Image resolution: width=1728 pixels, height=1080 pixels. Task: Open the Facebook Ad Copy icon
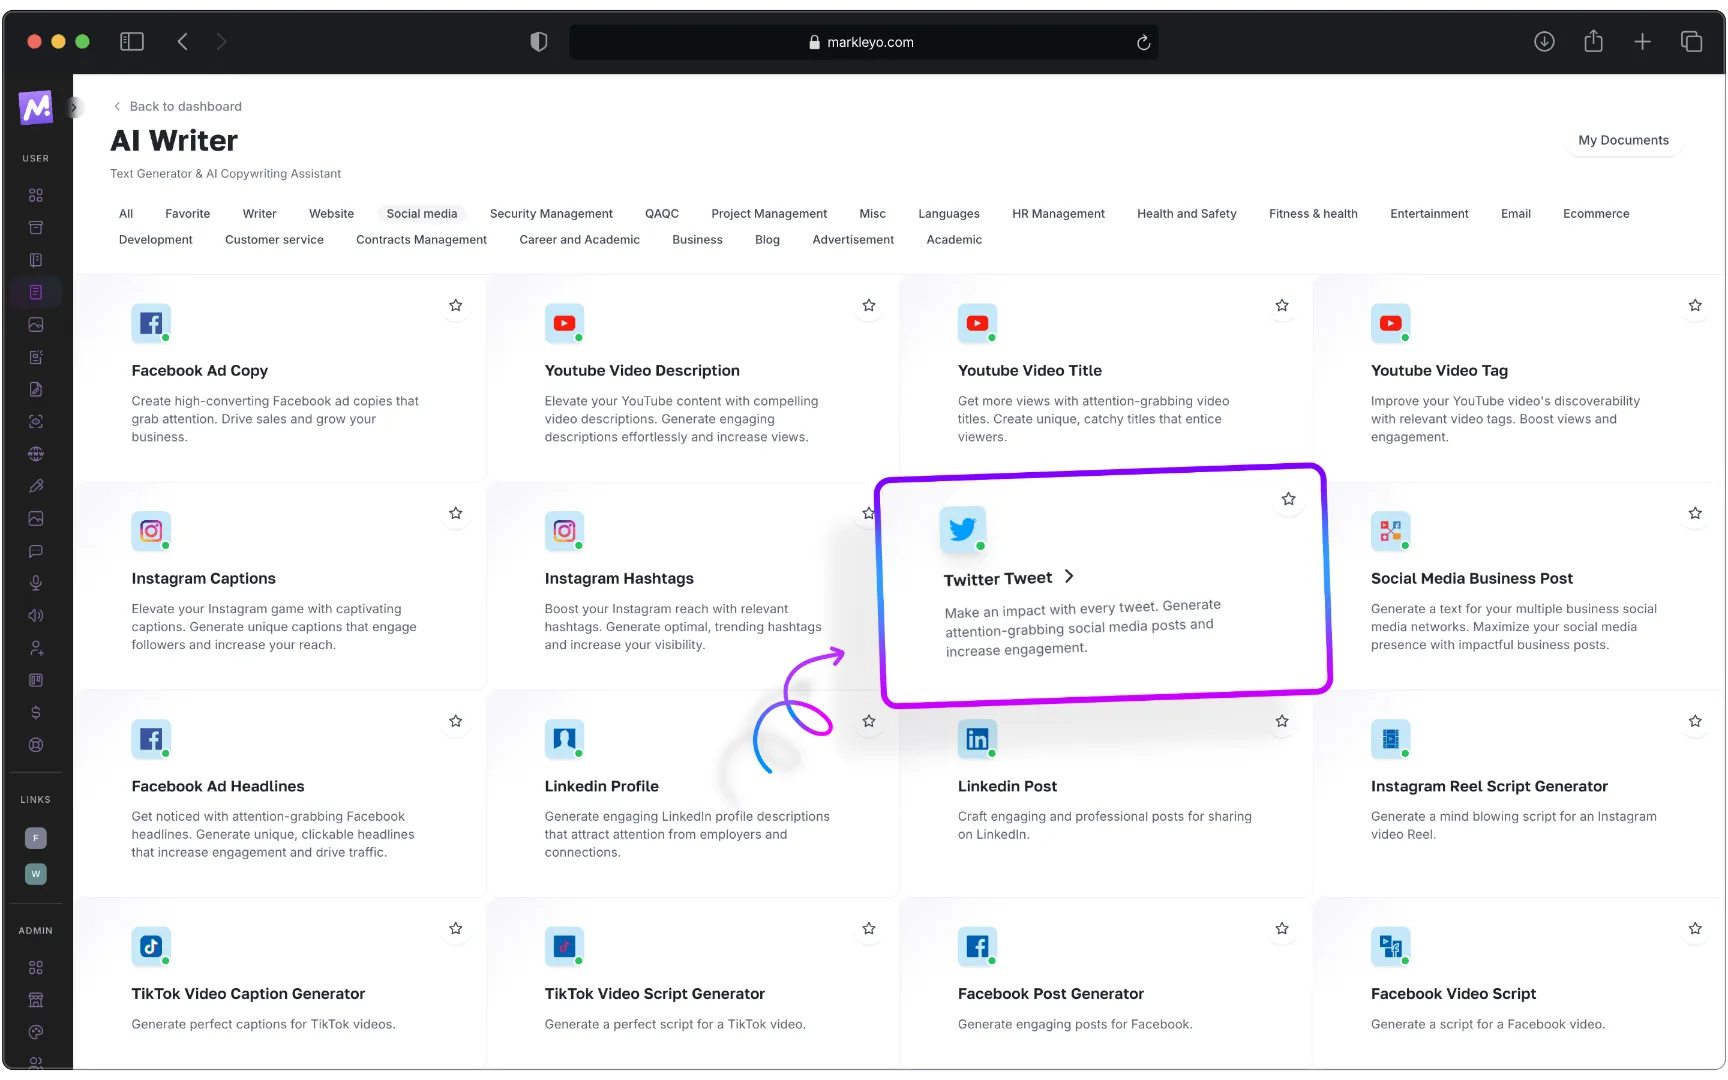[151, 323]
